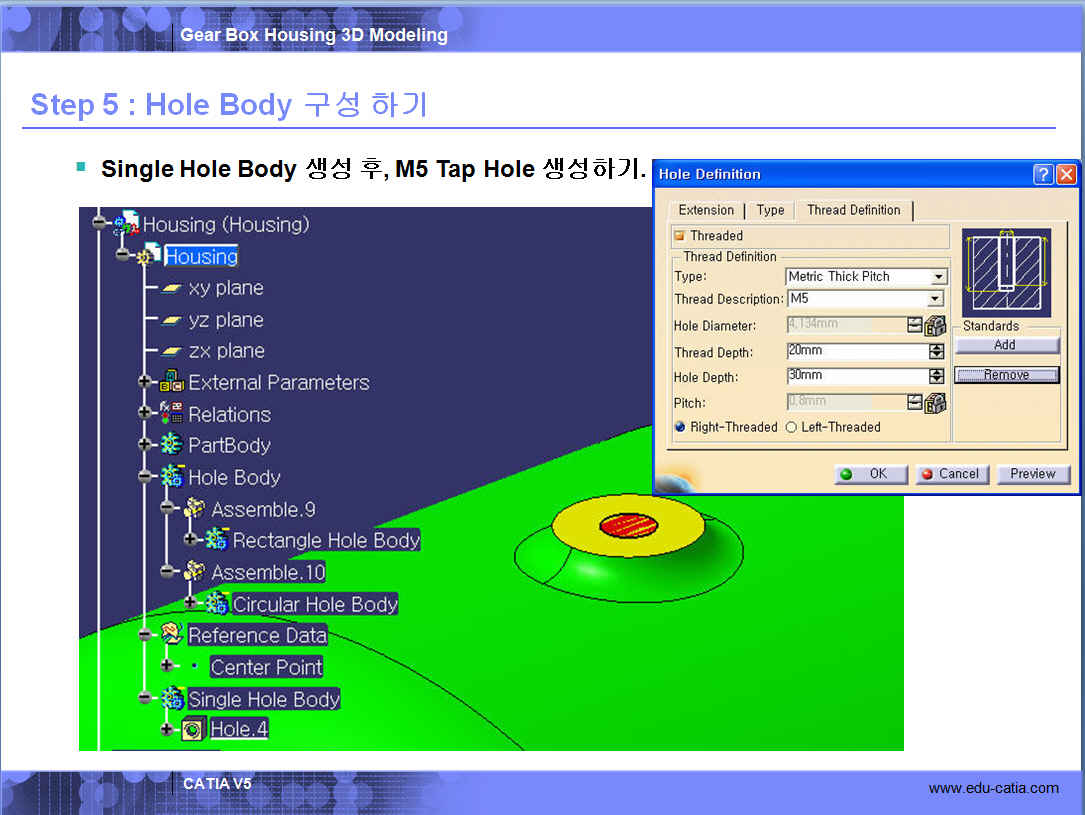Click the Preview button
Screen dimensions: 1085x815
pyautogui.click(x=1032, y=474)
